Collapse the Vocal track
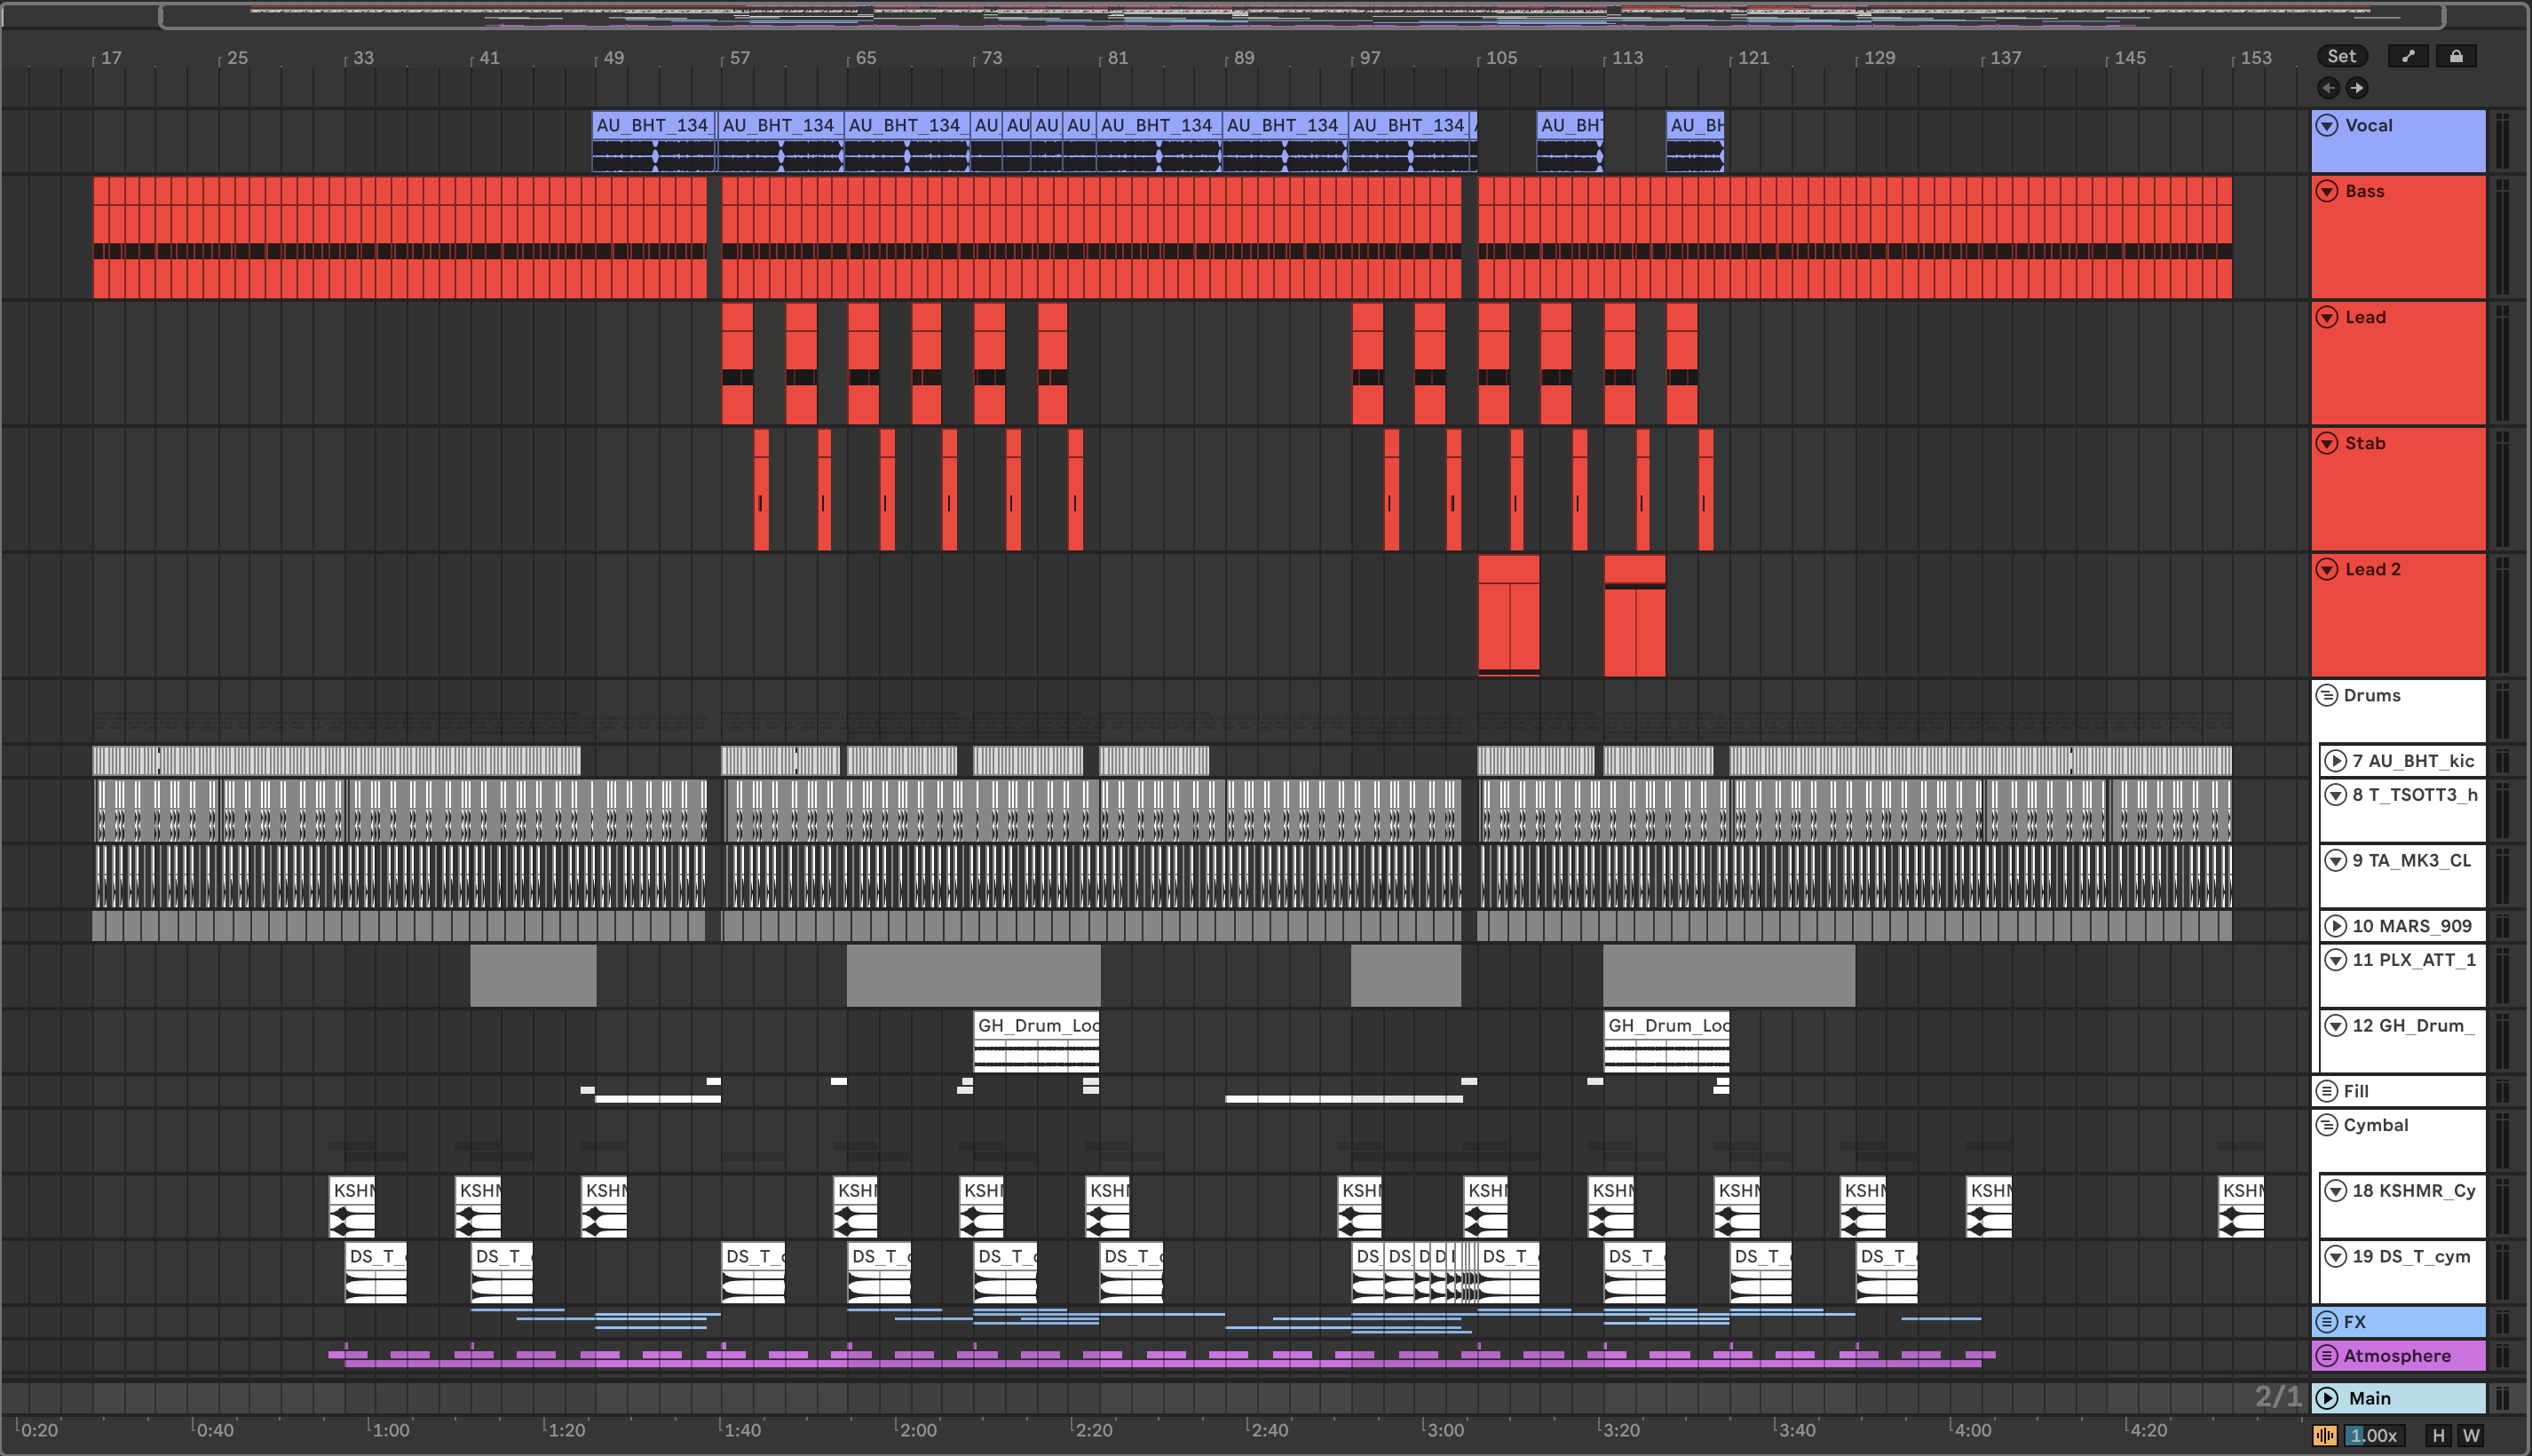 (2327, 125)
